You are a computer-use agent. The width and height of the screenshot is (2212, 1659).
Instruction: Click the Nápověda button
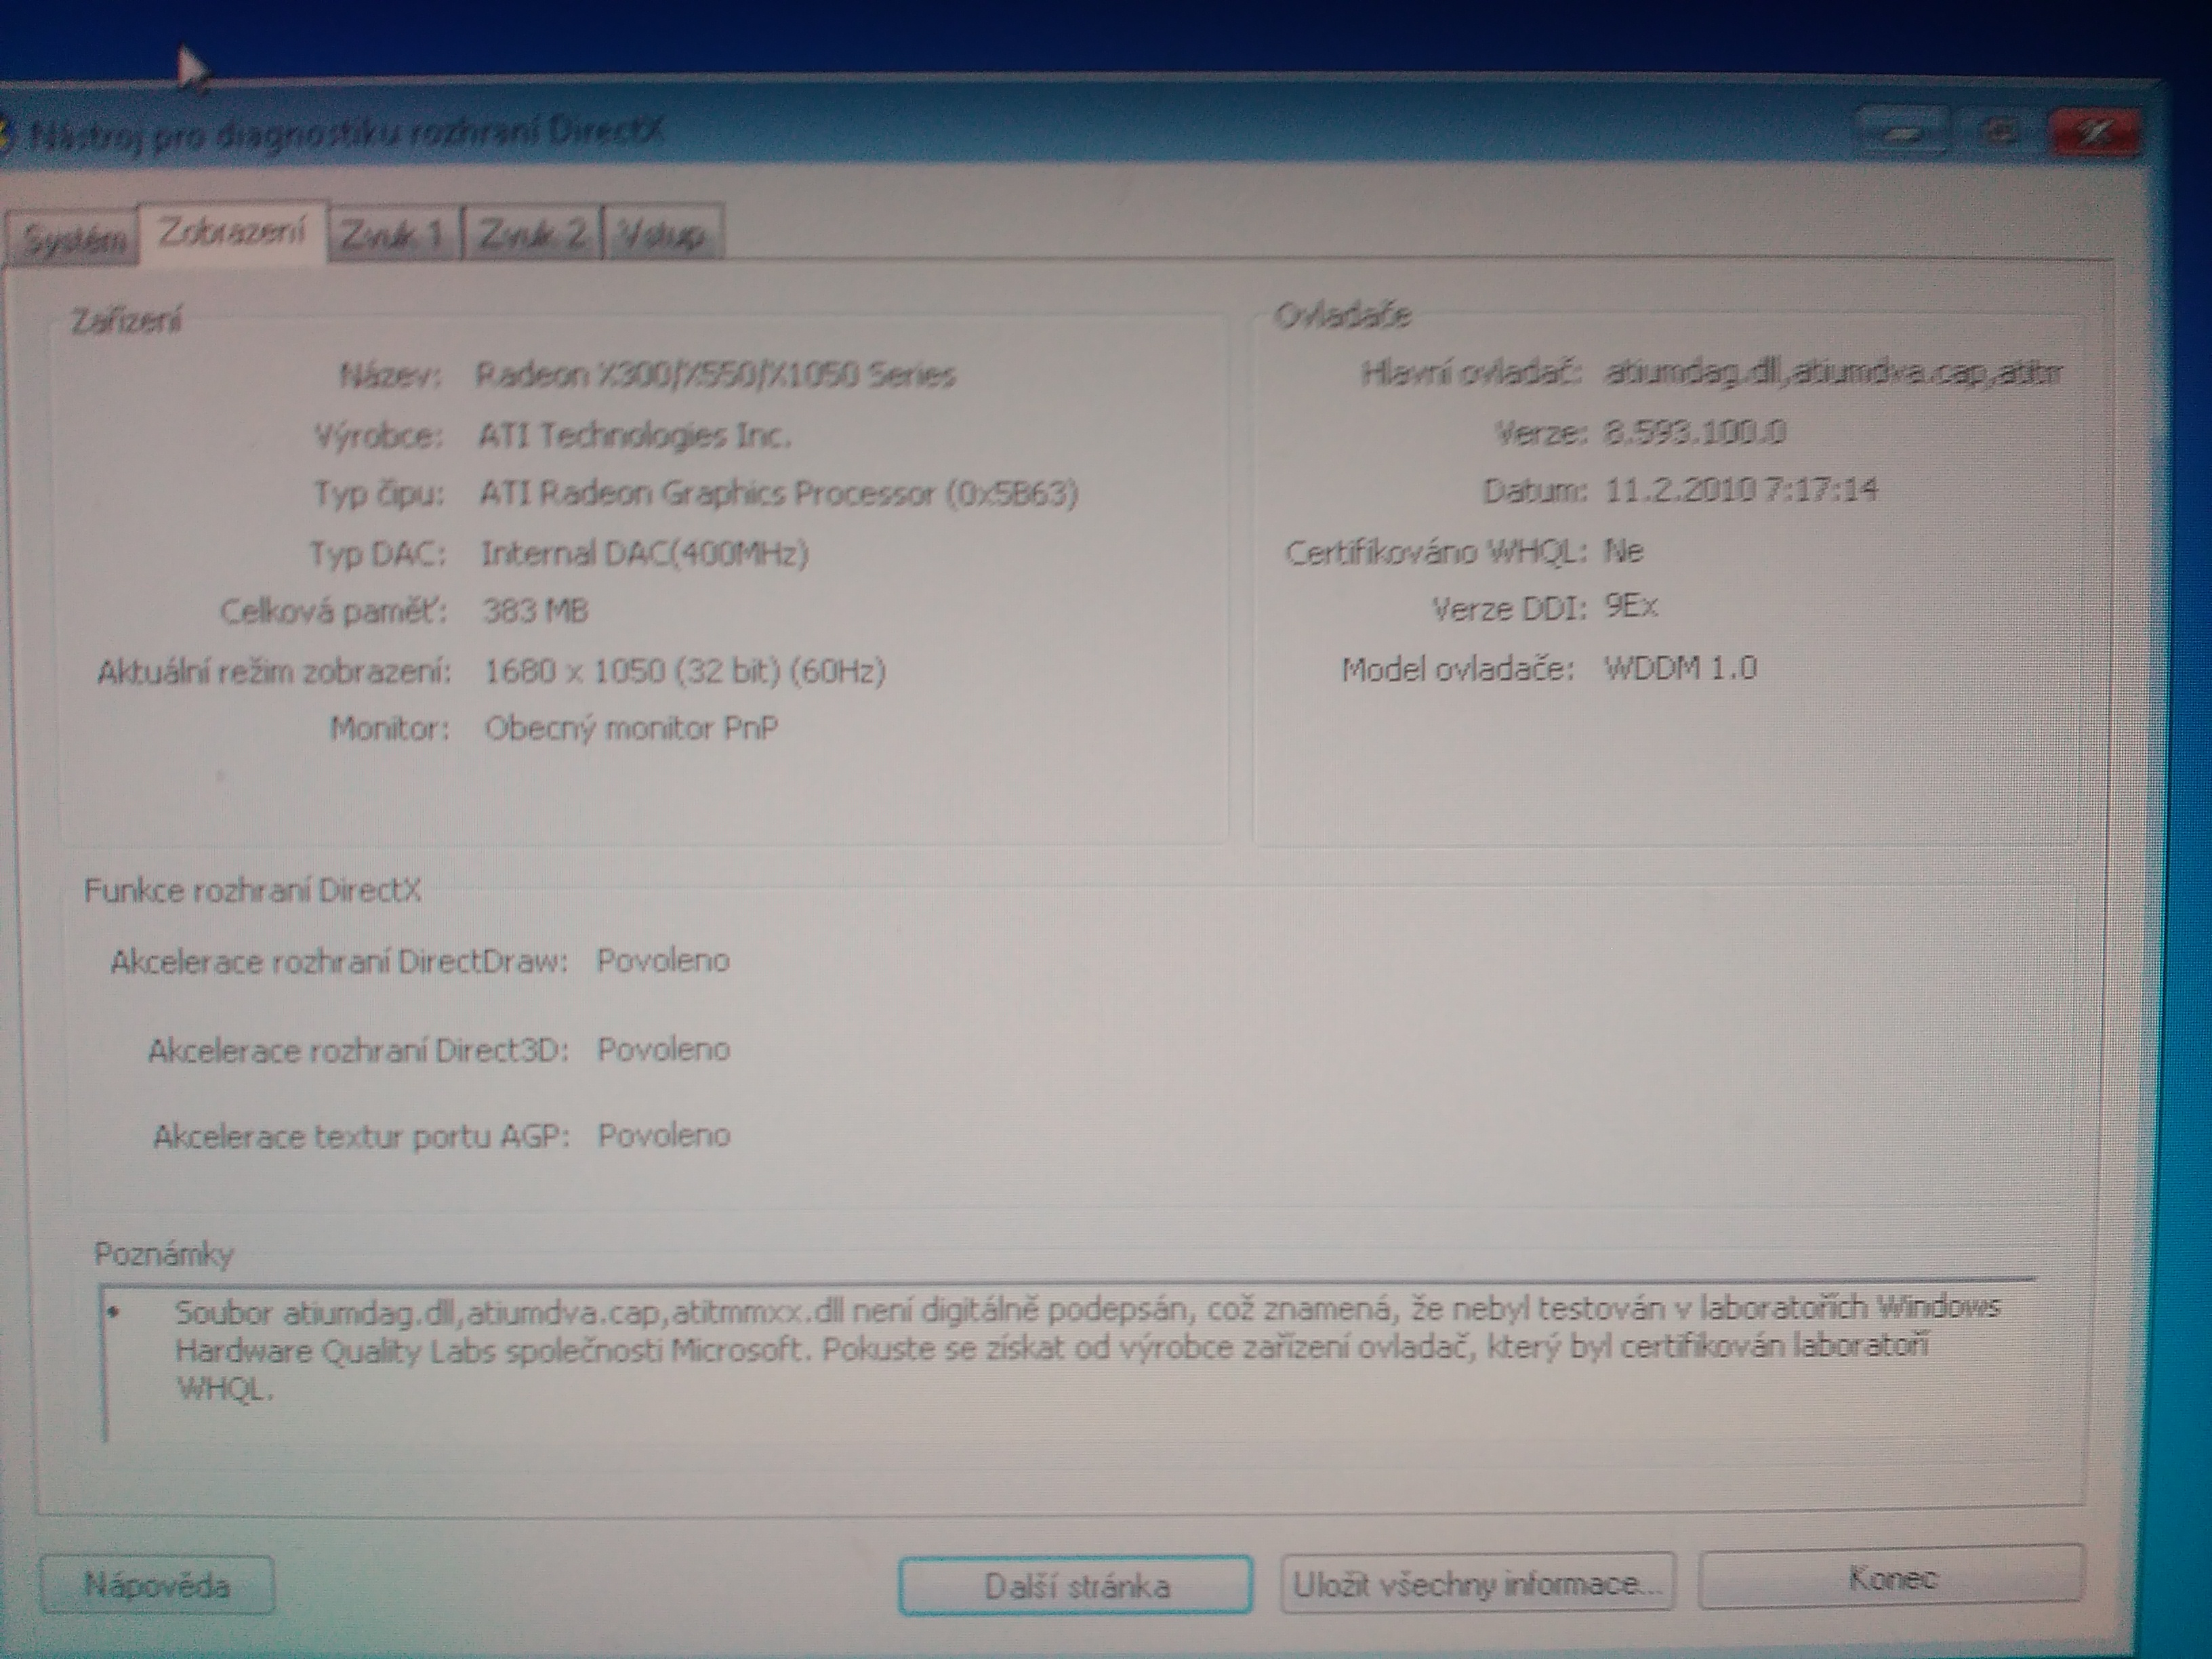[157, 1584]
